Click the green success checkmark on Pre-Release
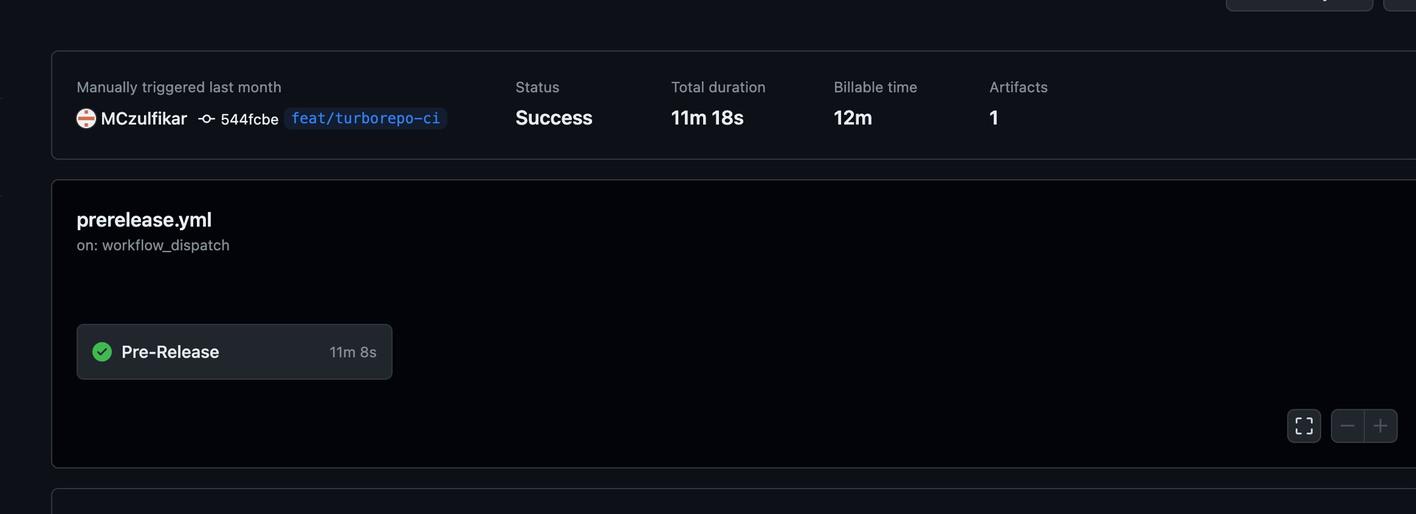The height and width of the screenshot is (514, 1416). (x=102, y=352)
